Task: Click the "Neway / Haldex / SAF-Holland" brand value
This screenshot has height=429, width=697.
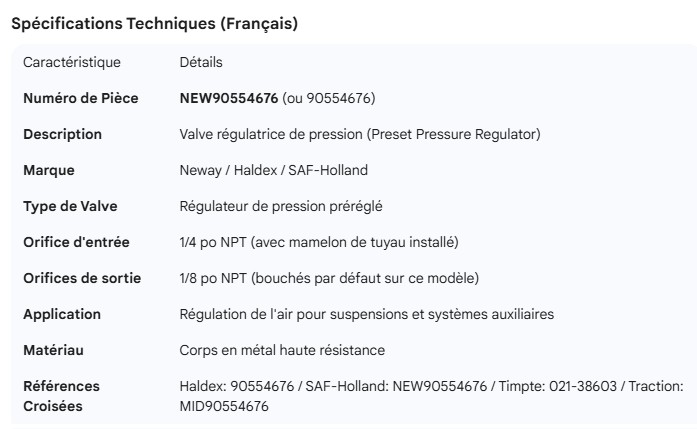Action: pyautogui.click(x=273, y=170)
